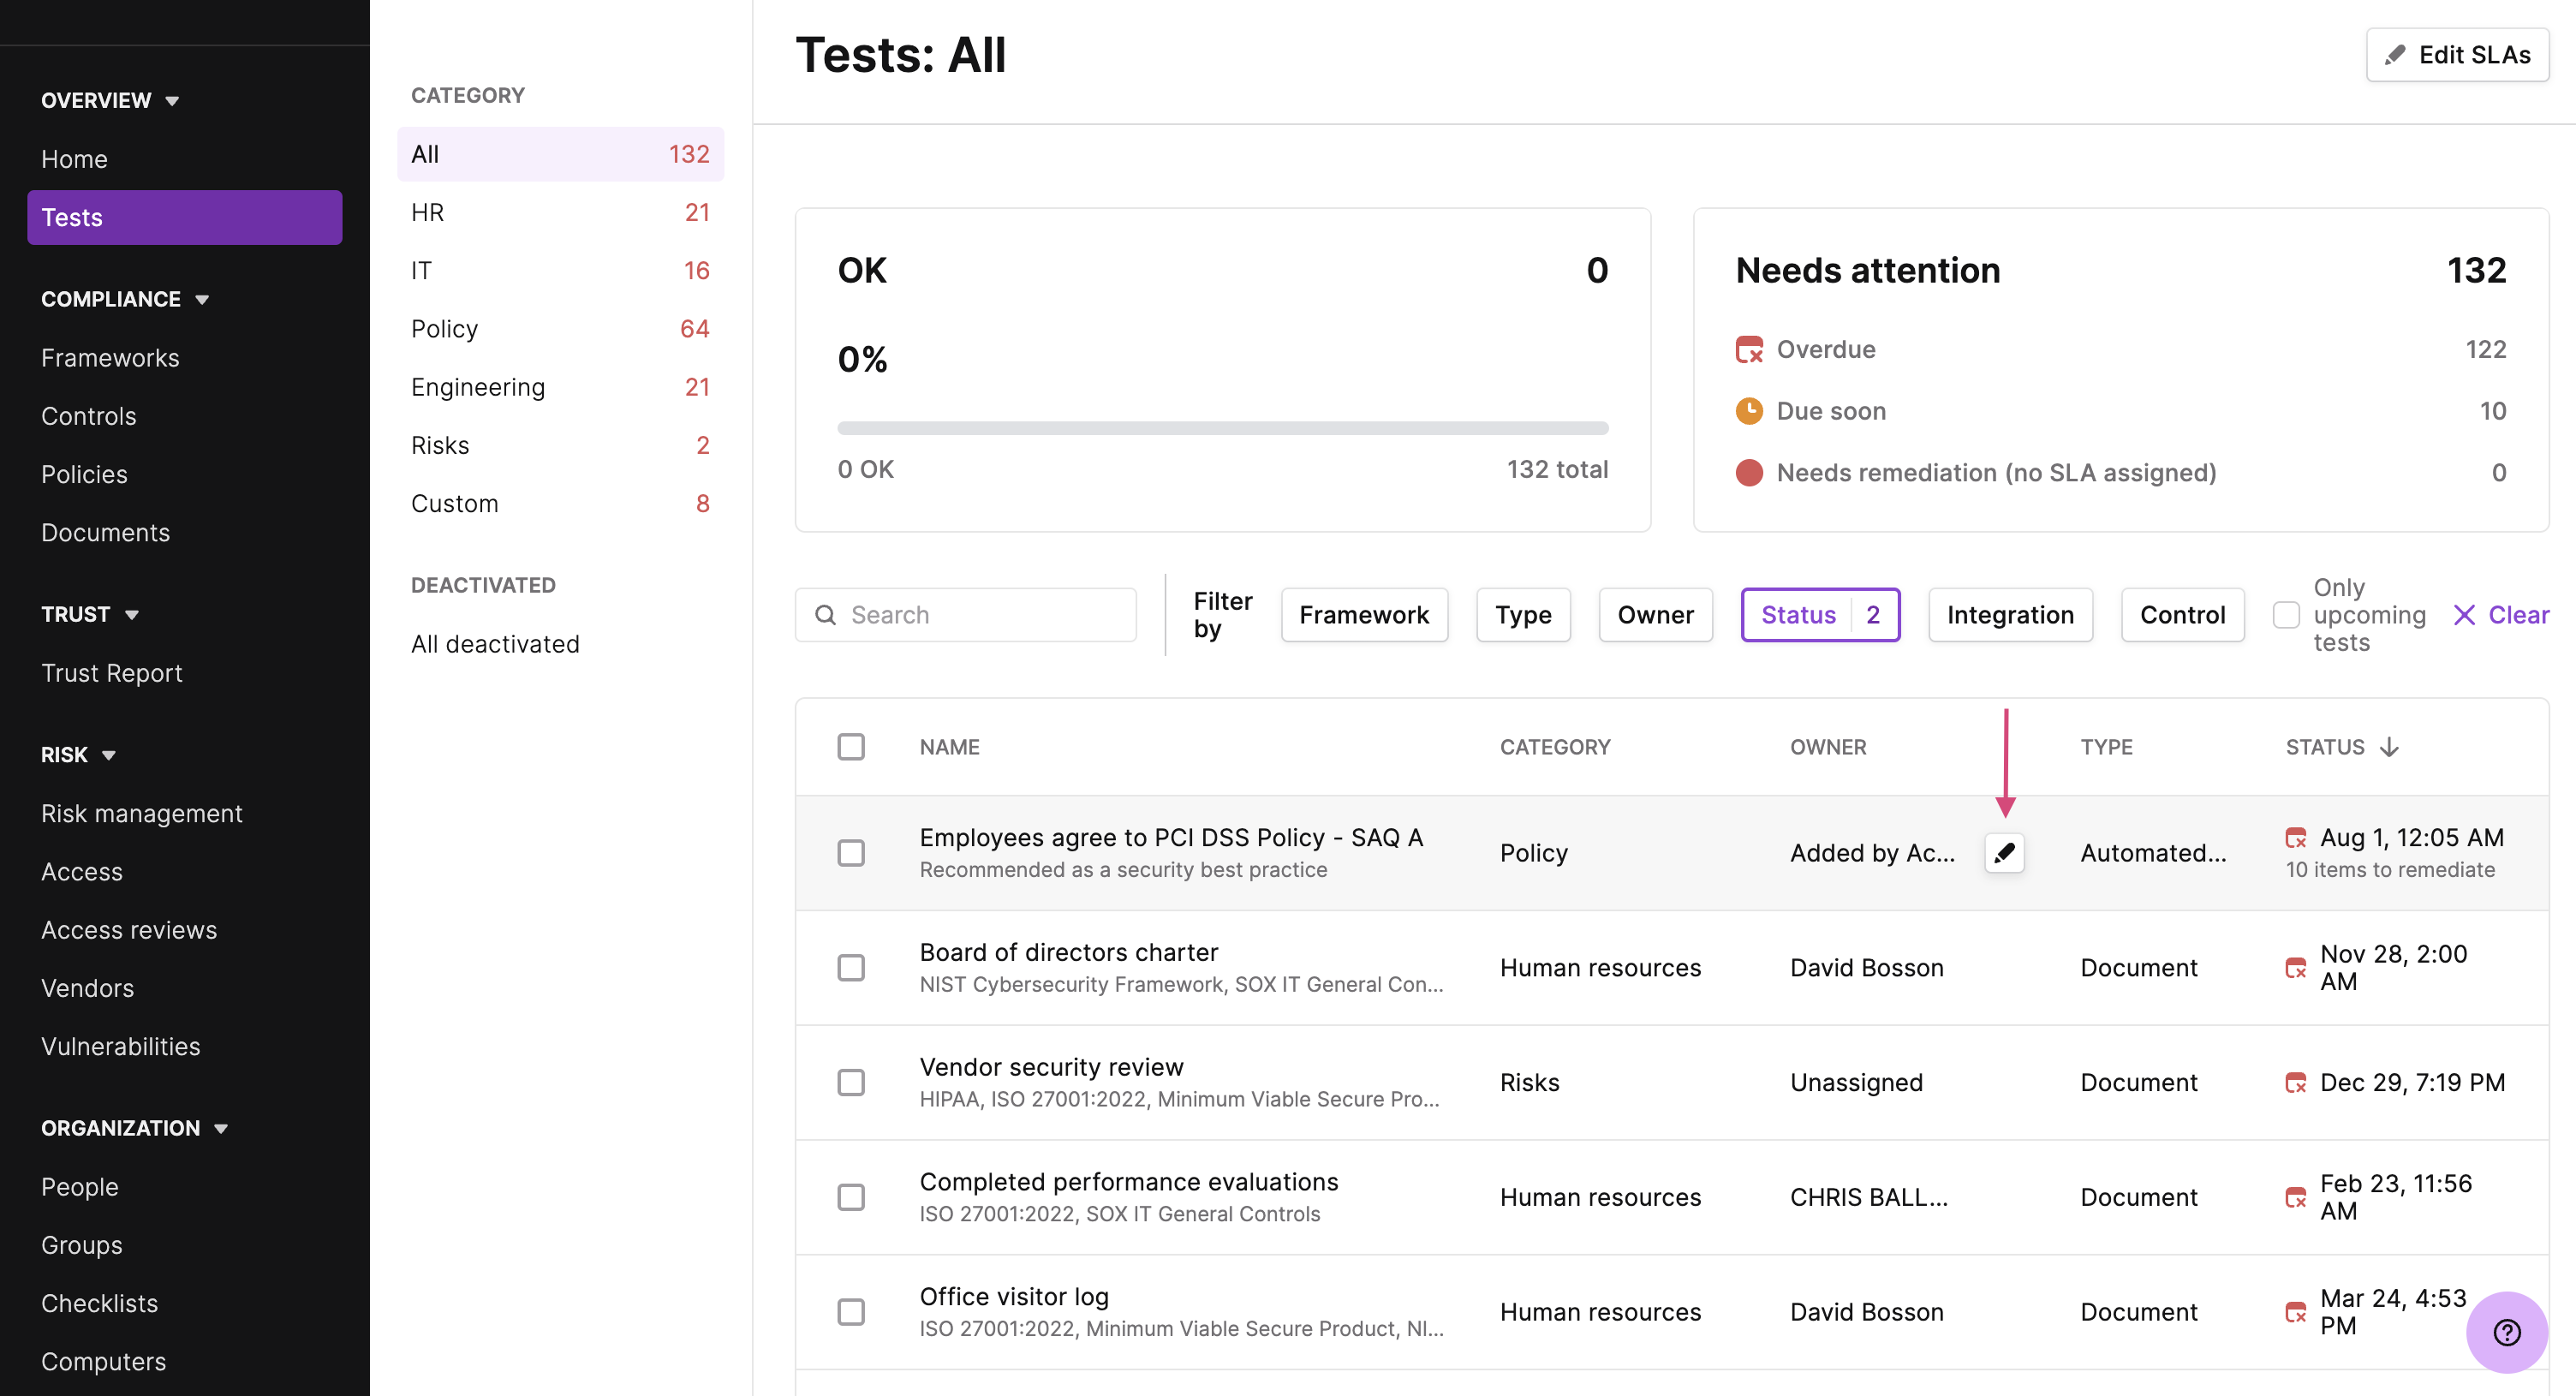Open the Framework filter dropdown
Screen dimensions: 2576x1396
coord(1364,615)
